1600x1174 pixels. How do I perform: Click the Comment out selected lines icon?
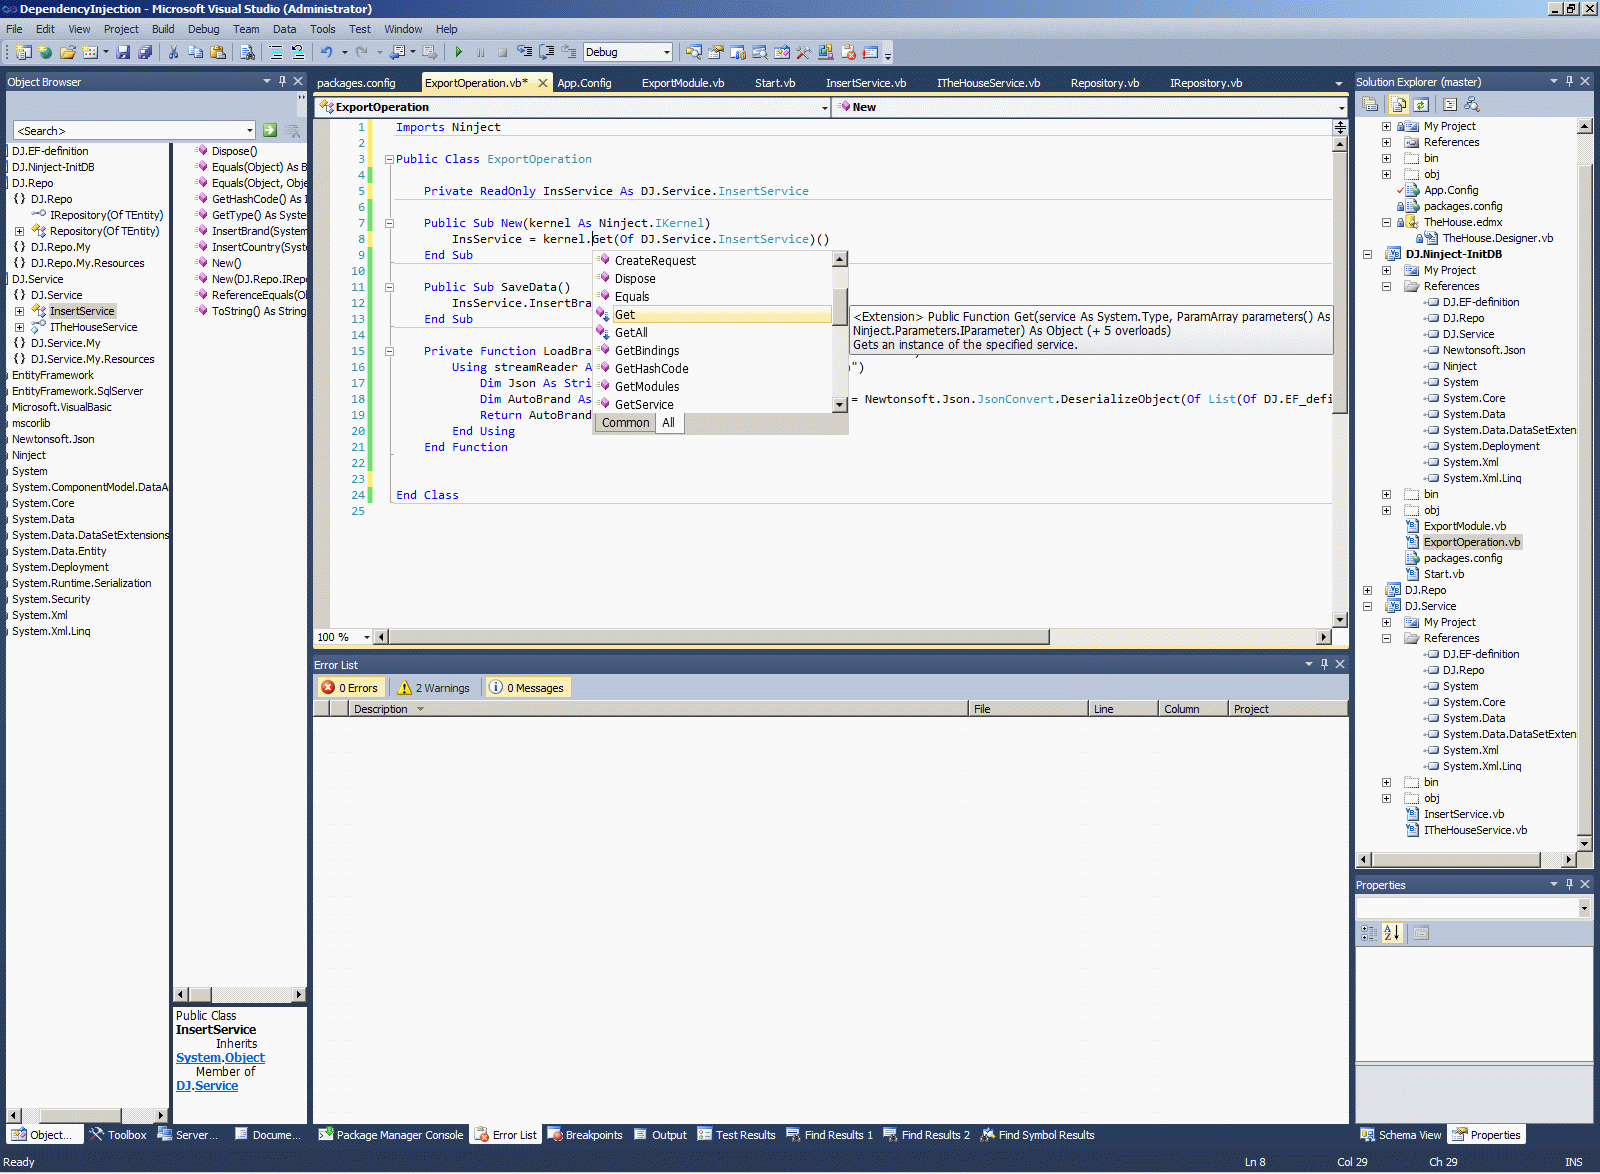(x=275, y=52)
